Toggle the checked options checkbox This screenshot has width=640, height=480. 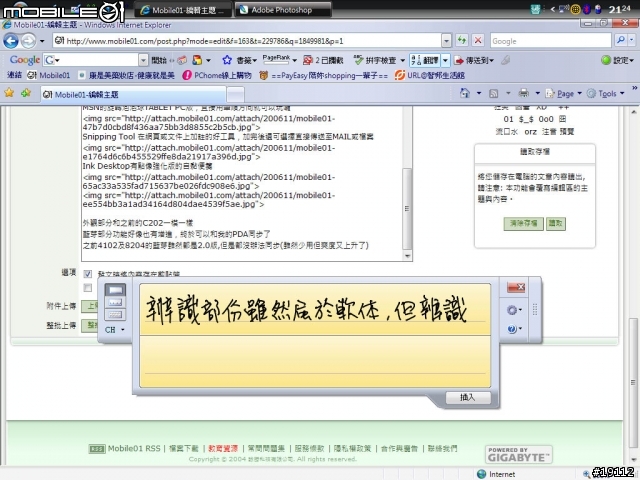(87, 273)
